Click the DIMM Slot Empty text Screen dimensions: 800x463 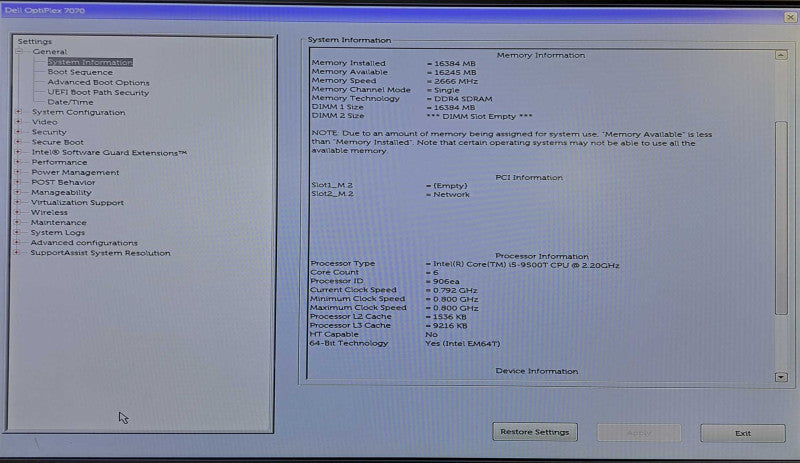coord(479,116)
